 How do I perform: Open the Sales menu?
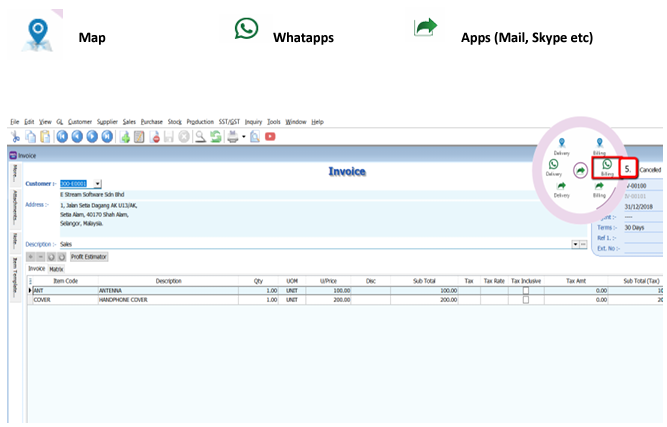point(128,121)
